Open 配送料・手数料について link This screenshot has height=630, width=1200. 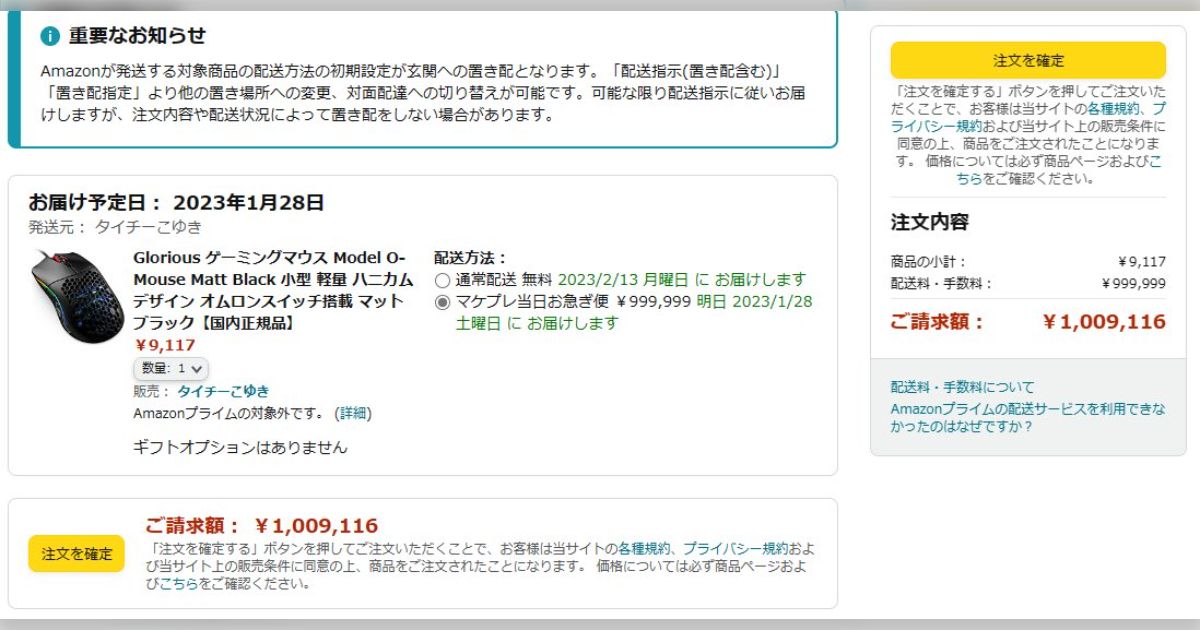coord(963,387)
